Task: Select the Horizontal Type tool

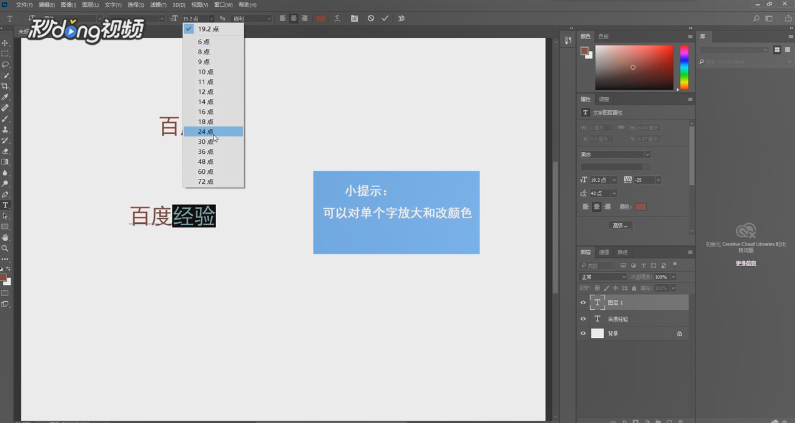Action: [5, 205]
